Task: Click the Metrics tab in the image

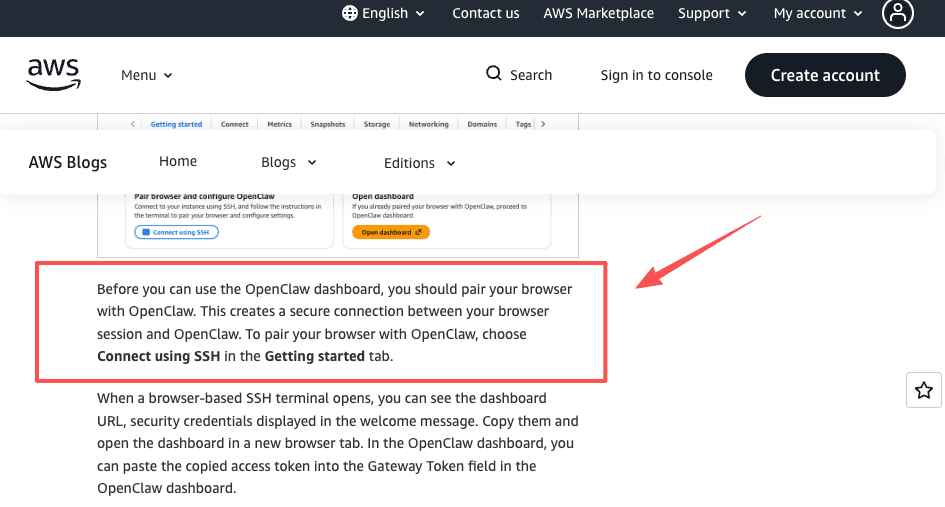Action: [279, 124]
